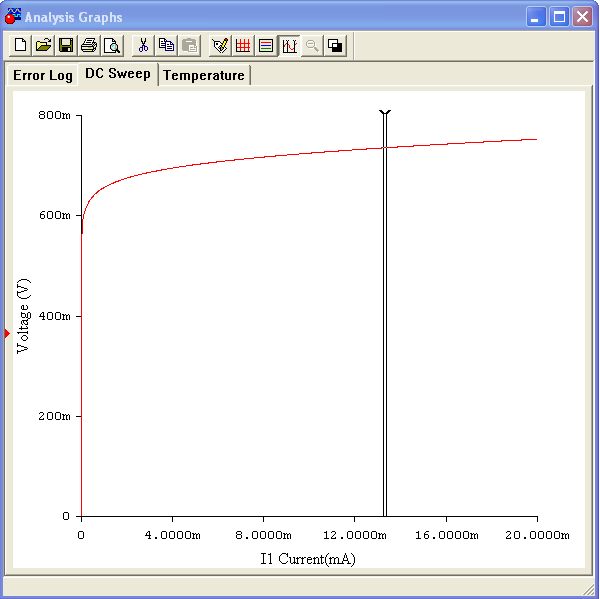Click the 800m y-axis tick label
The height and width of the screenshot is (599, 600).
coord(54,115)
